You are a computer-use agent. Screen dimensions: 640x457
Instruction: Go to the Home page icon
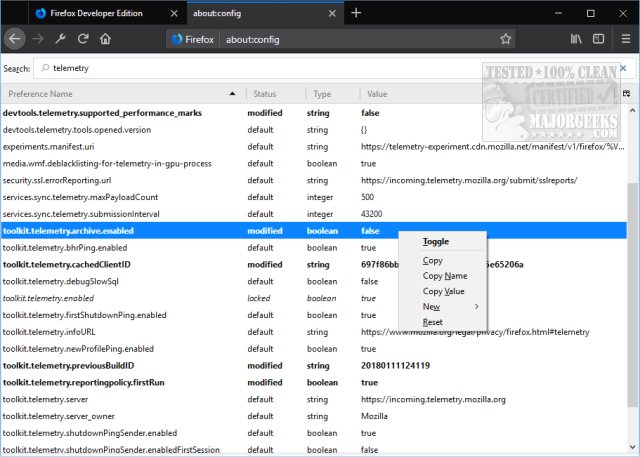(105, 39)
